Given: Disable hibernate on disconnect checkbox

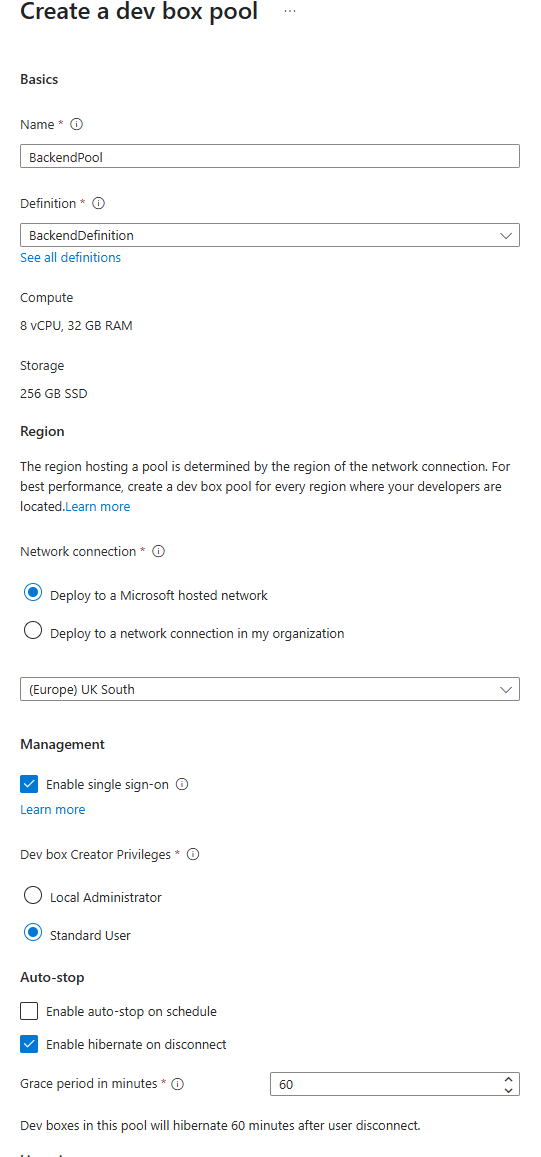Looking at the screenshot, I should point(29,1044).
